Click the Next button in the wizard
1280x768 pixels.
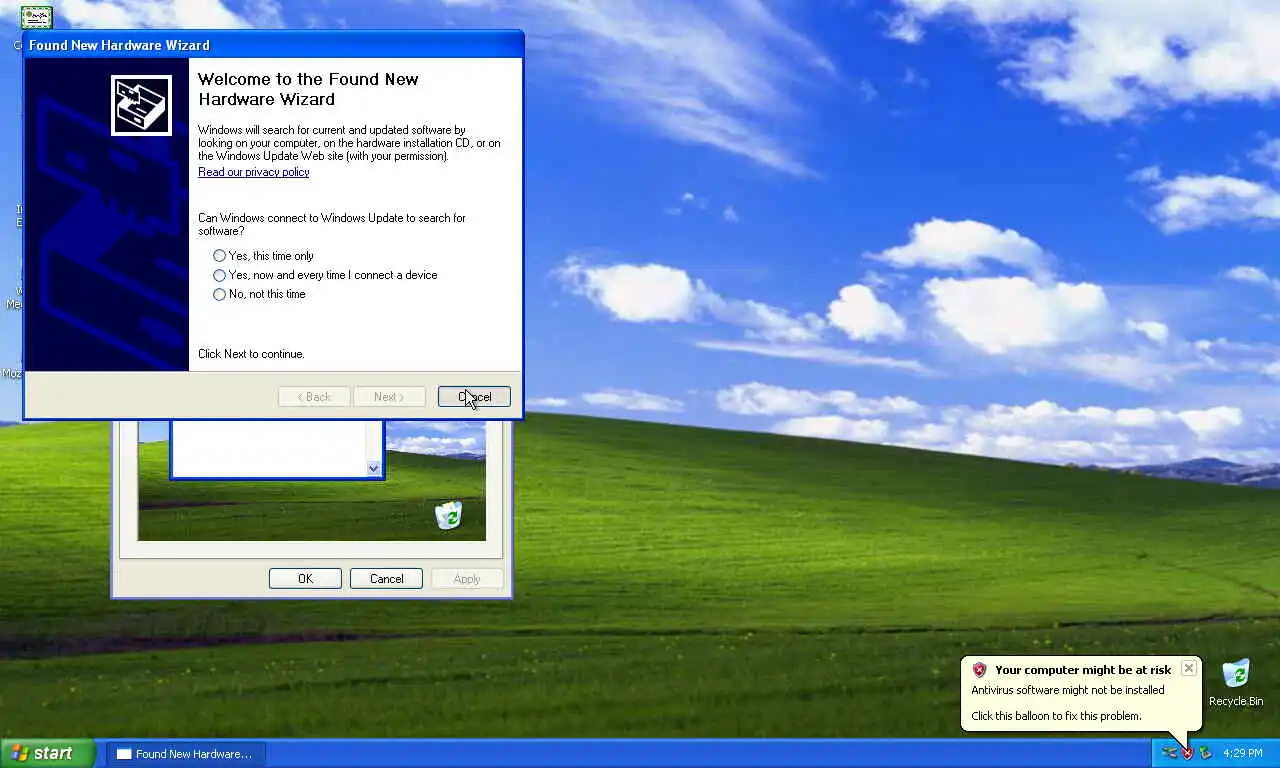coord(389,397)
